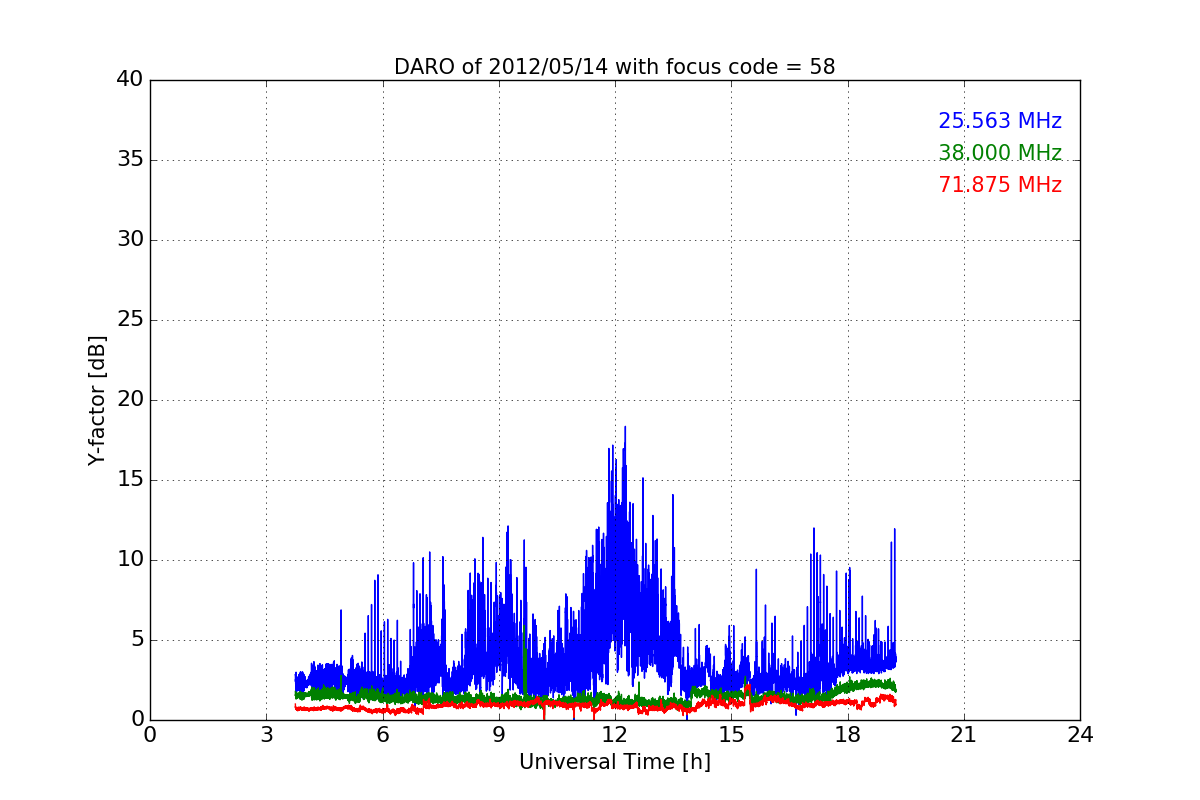Select the blue "25.563 MHz" legend label

point(1000,121)
